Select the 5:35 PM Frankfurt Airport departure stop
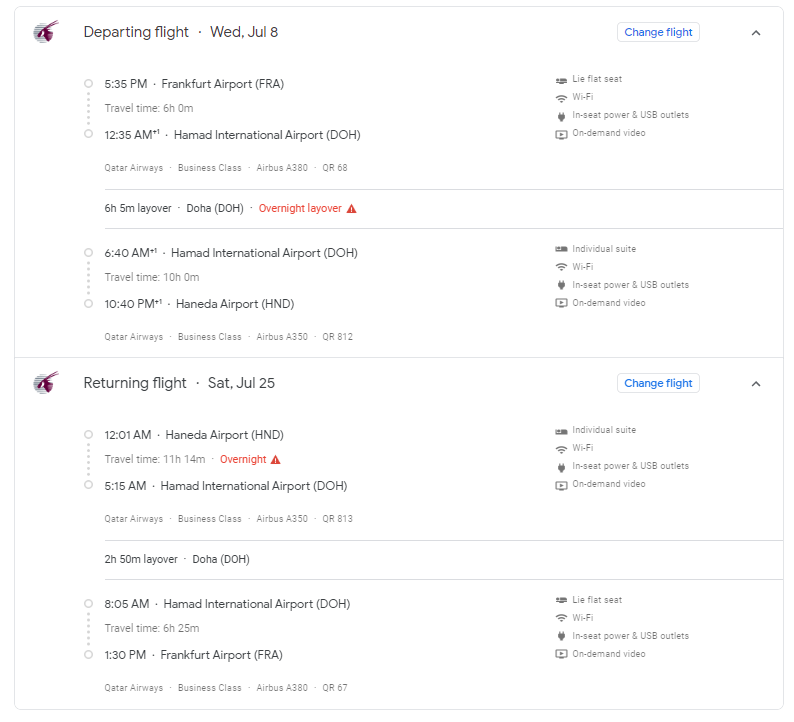This screenshot has width=794, height=722. pyautogui.click(x=194, y=84)
